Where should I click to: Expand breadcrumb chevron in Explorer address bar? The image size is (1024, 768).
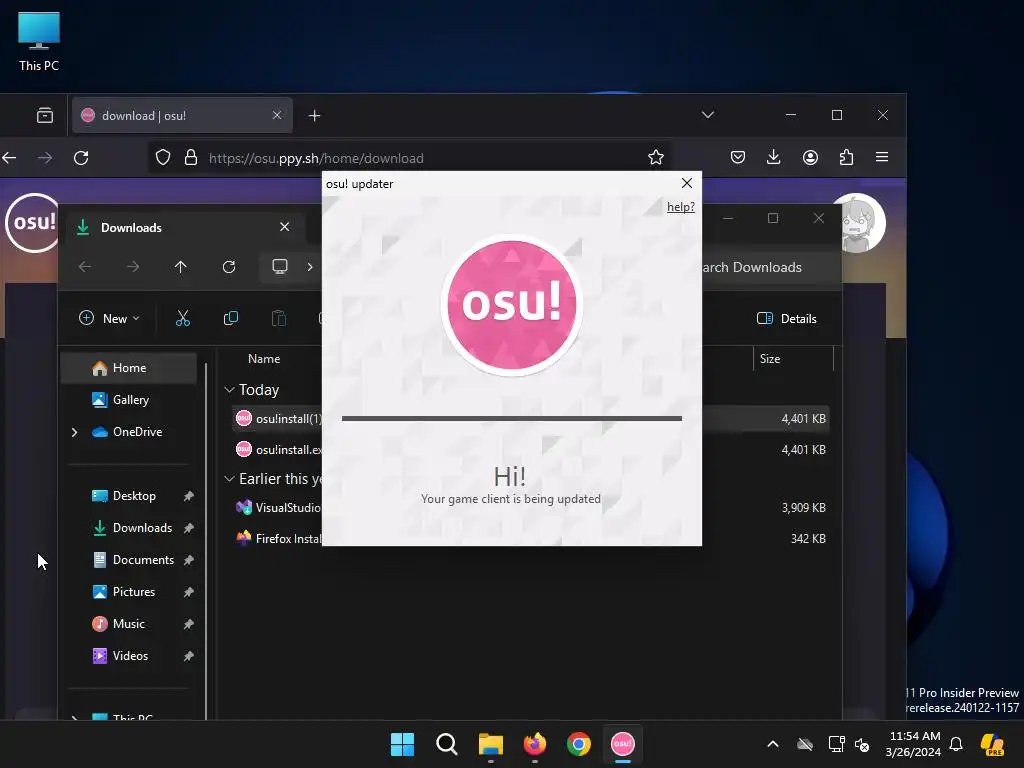click(310, 266)
